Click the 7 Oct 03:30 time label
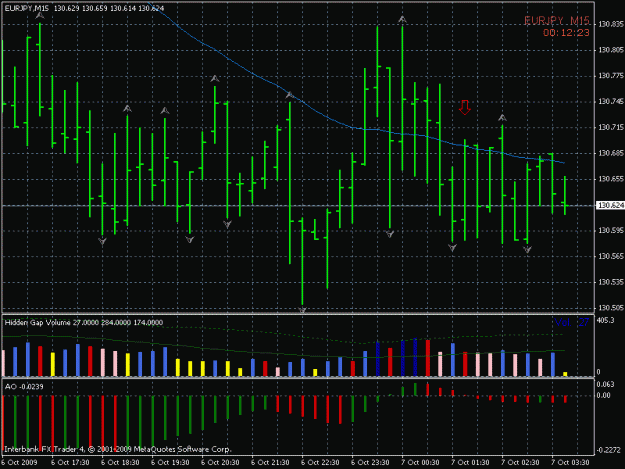625x469 pixels. point(570,463)
